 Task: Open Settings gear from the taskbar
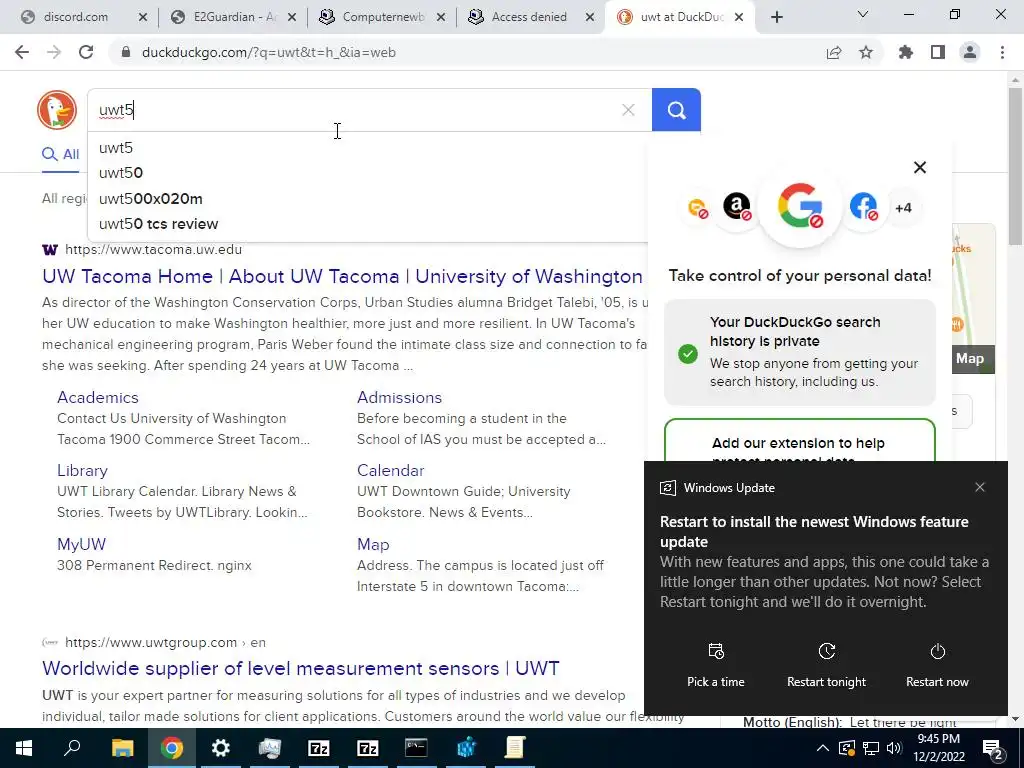click(x=221, y=748)
